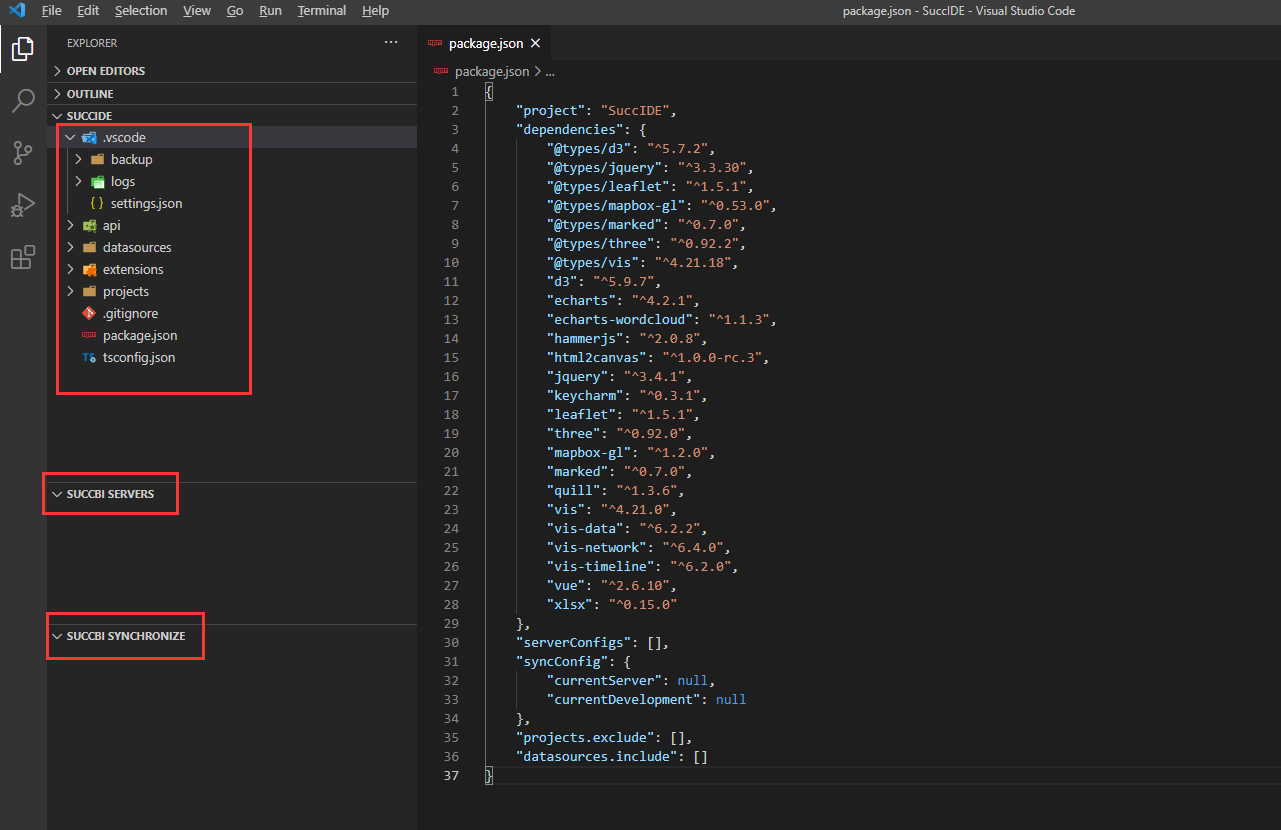Open the Run and Debug icon

pos(22,205)
